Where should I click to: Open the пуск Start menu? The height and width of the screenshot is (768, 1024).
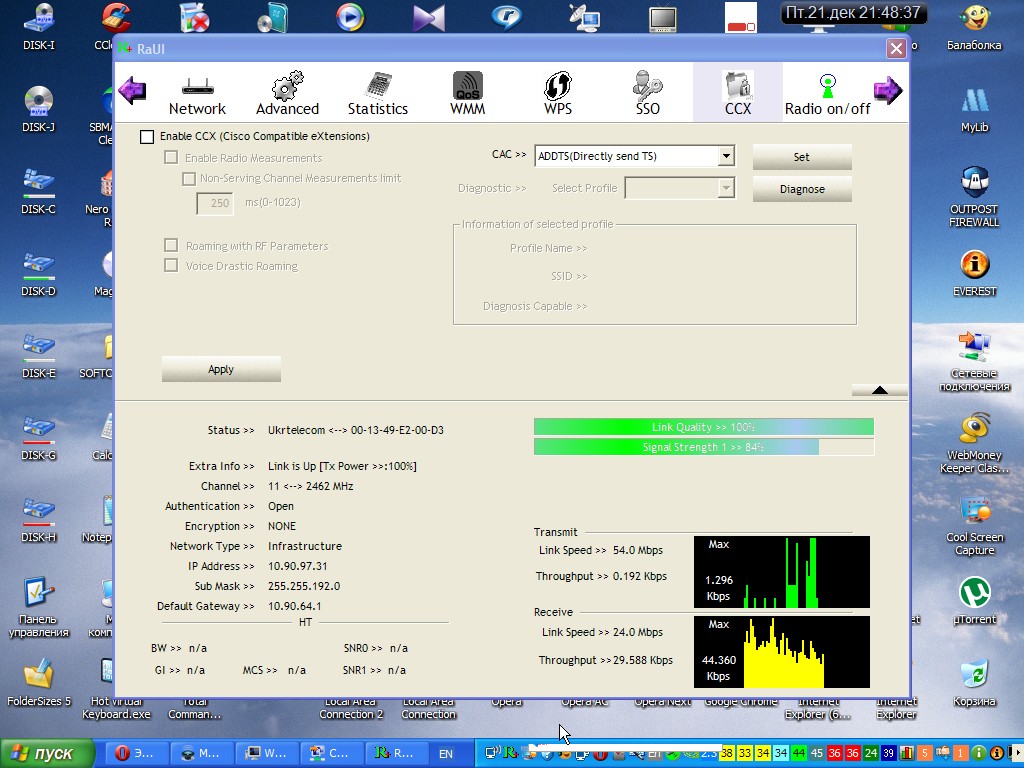pyautogui.click(x=47, y=753)
